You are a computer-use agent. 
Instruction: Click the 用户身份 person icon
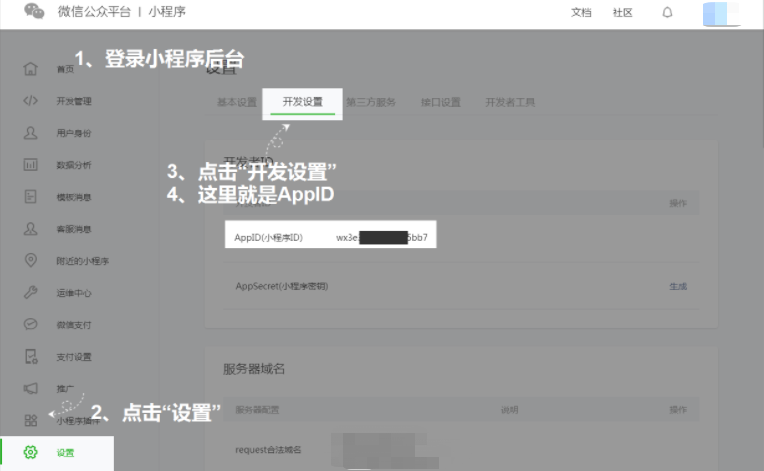[x=30, y=133]
